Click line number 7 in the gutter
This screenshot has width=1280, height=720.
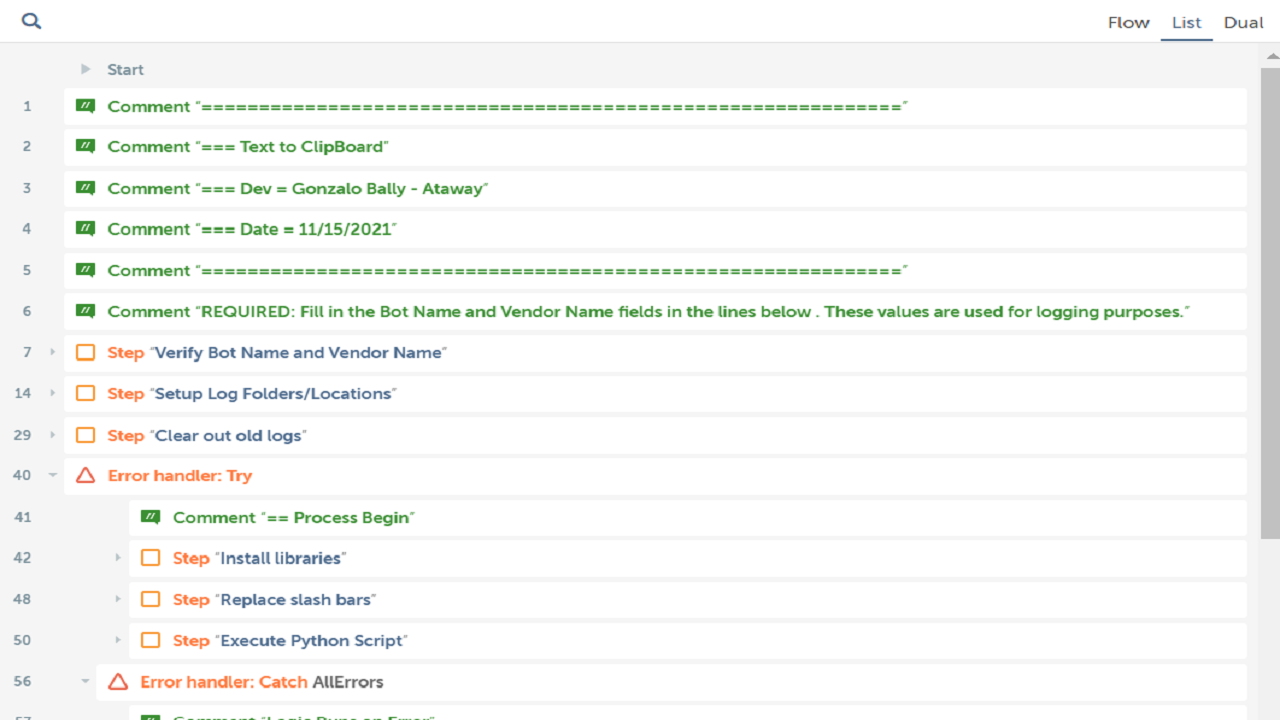pos(27,352)
